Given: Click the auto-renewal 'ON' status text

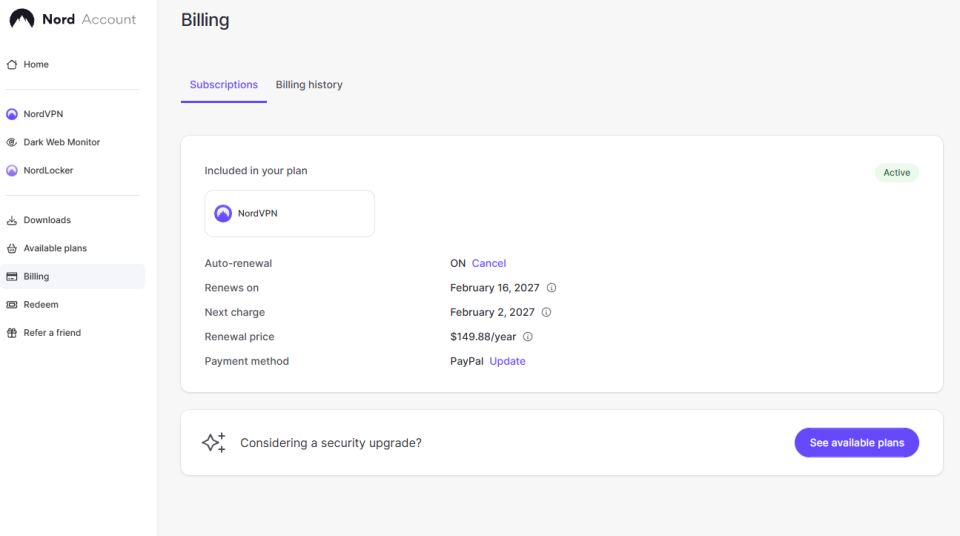Looking at the screenshot, I should point(458,263).
